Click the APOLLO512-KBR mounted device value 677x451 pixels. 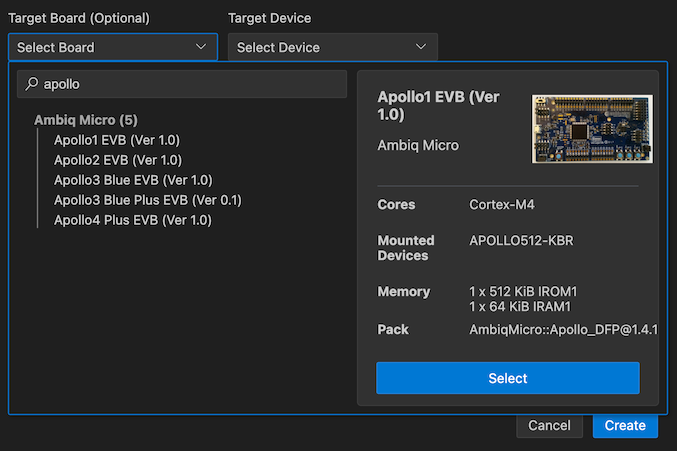pos(521,240)
